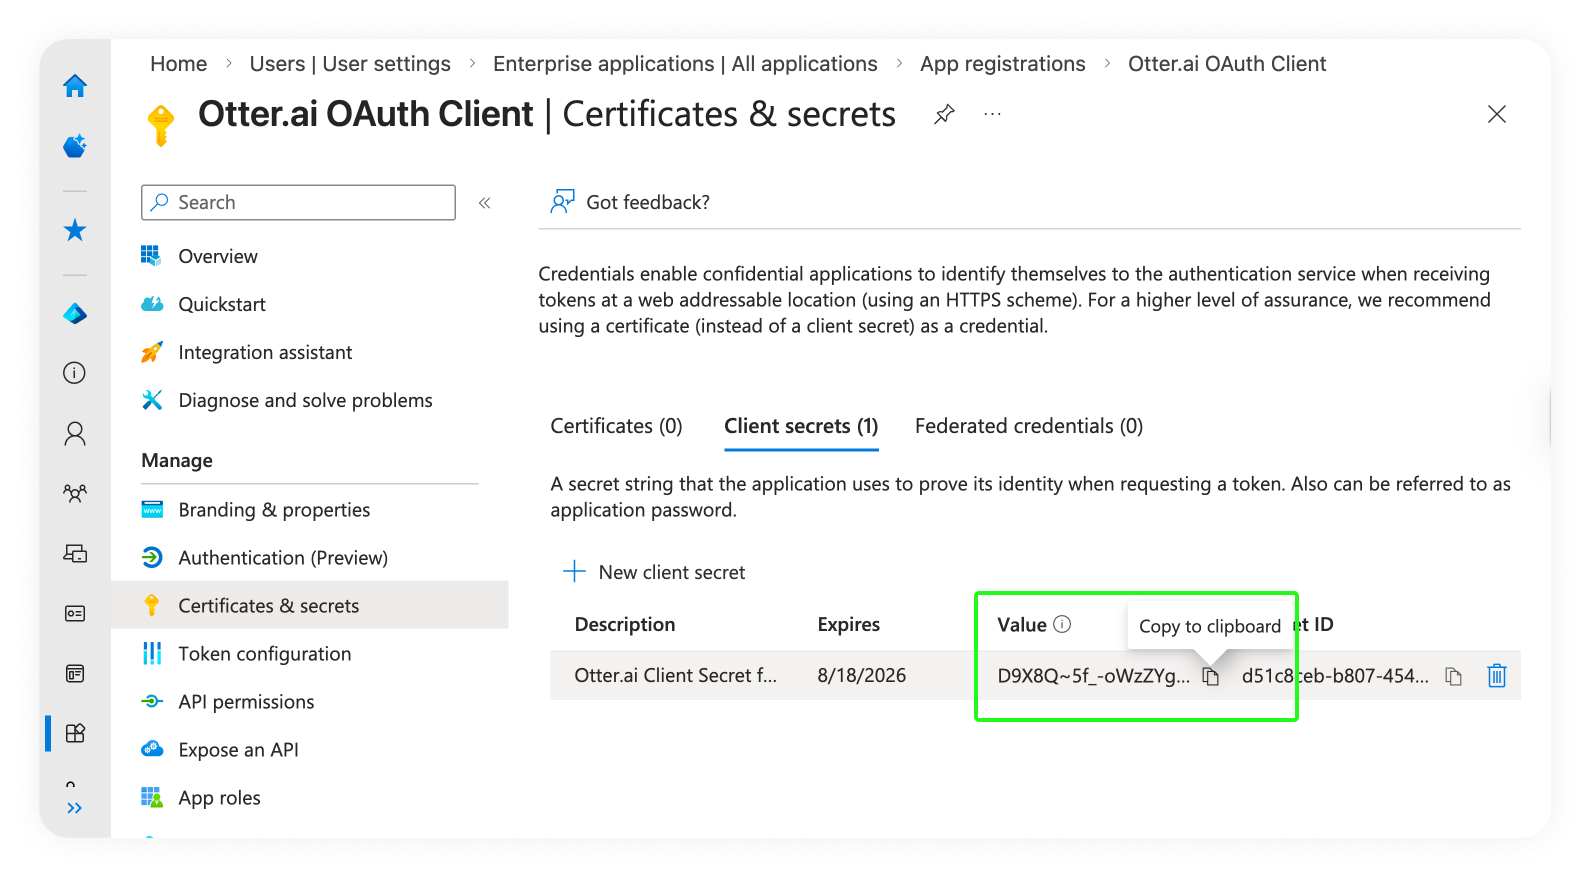Image resolution: width=1590 pixels, height=877 pixels.
Task: Open Favorites star in left rail
Action: tap(75, 231)
